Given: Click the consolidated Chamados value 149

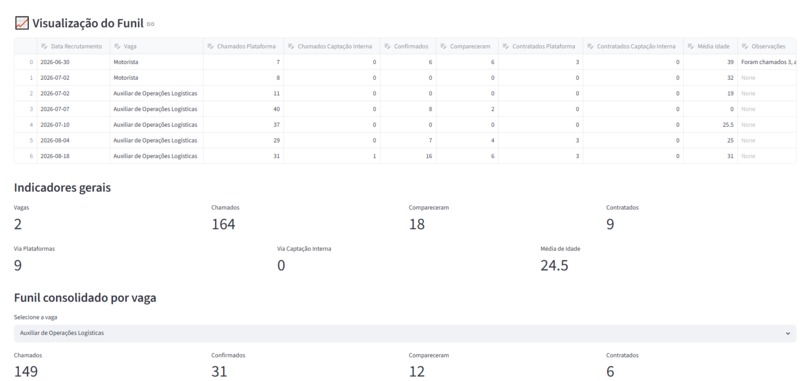Looking at the screenshot, I should coord(26,372).
